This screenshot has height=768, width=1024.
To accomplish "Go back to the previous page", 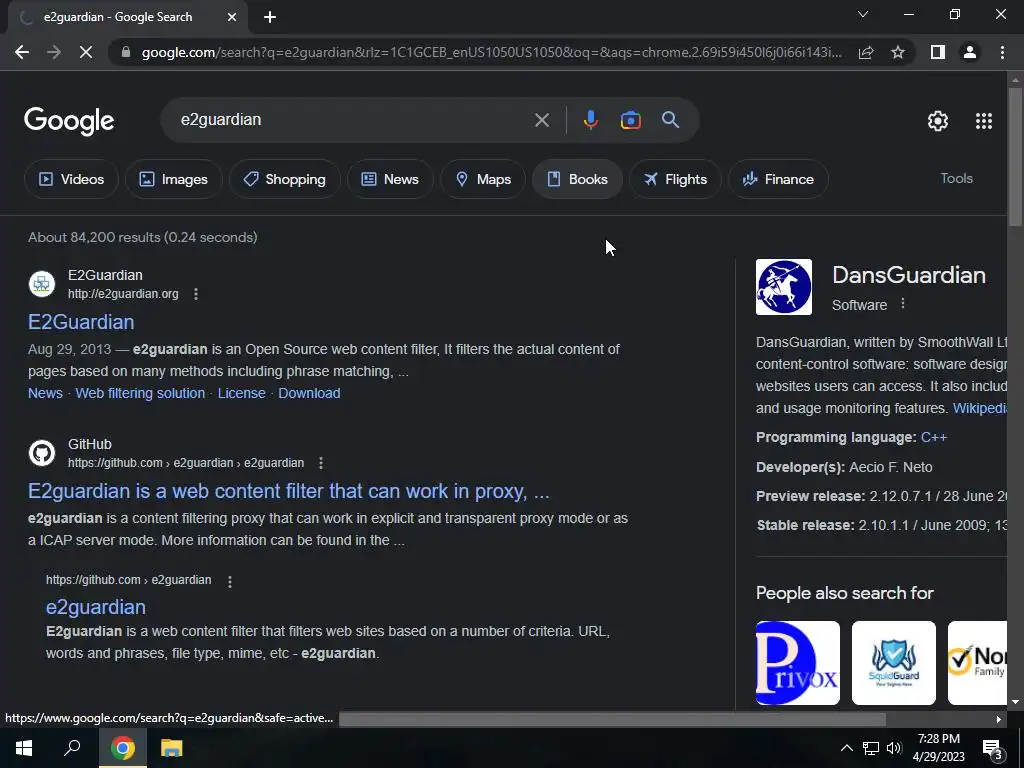I will (x=22, y=52).
